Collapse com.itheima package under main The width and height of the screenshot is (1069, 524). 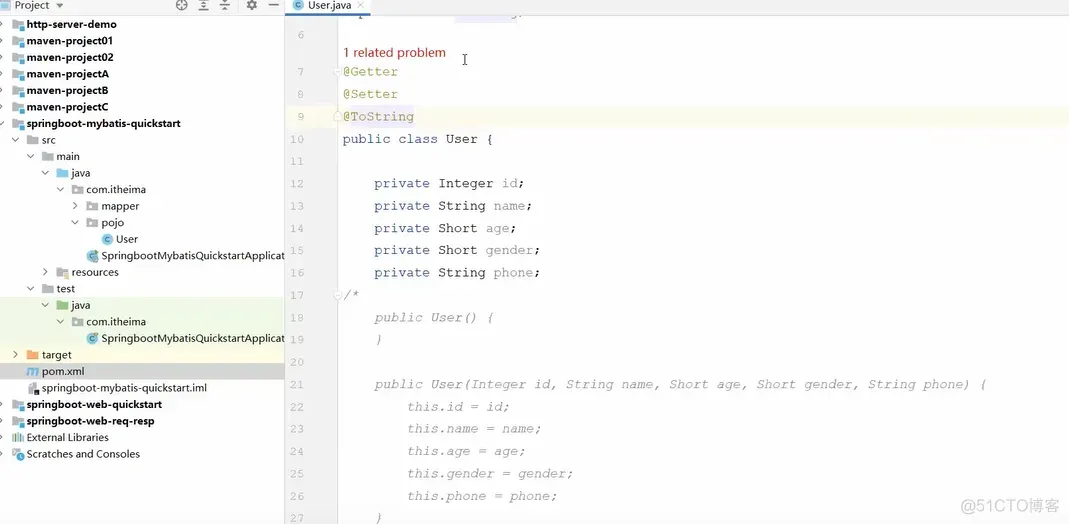click(61, 189)
